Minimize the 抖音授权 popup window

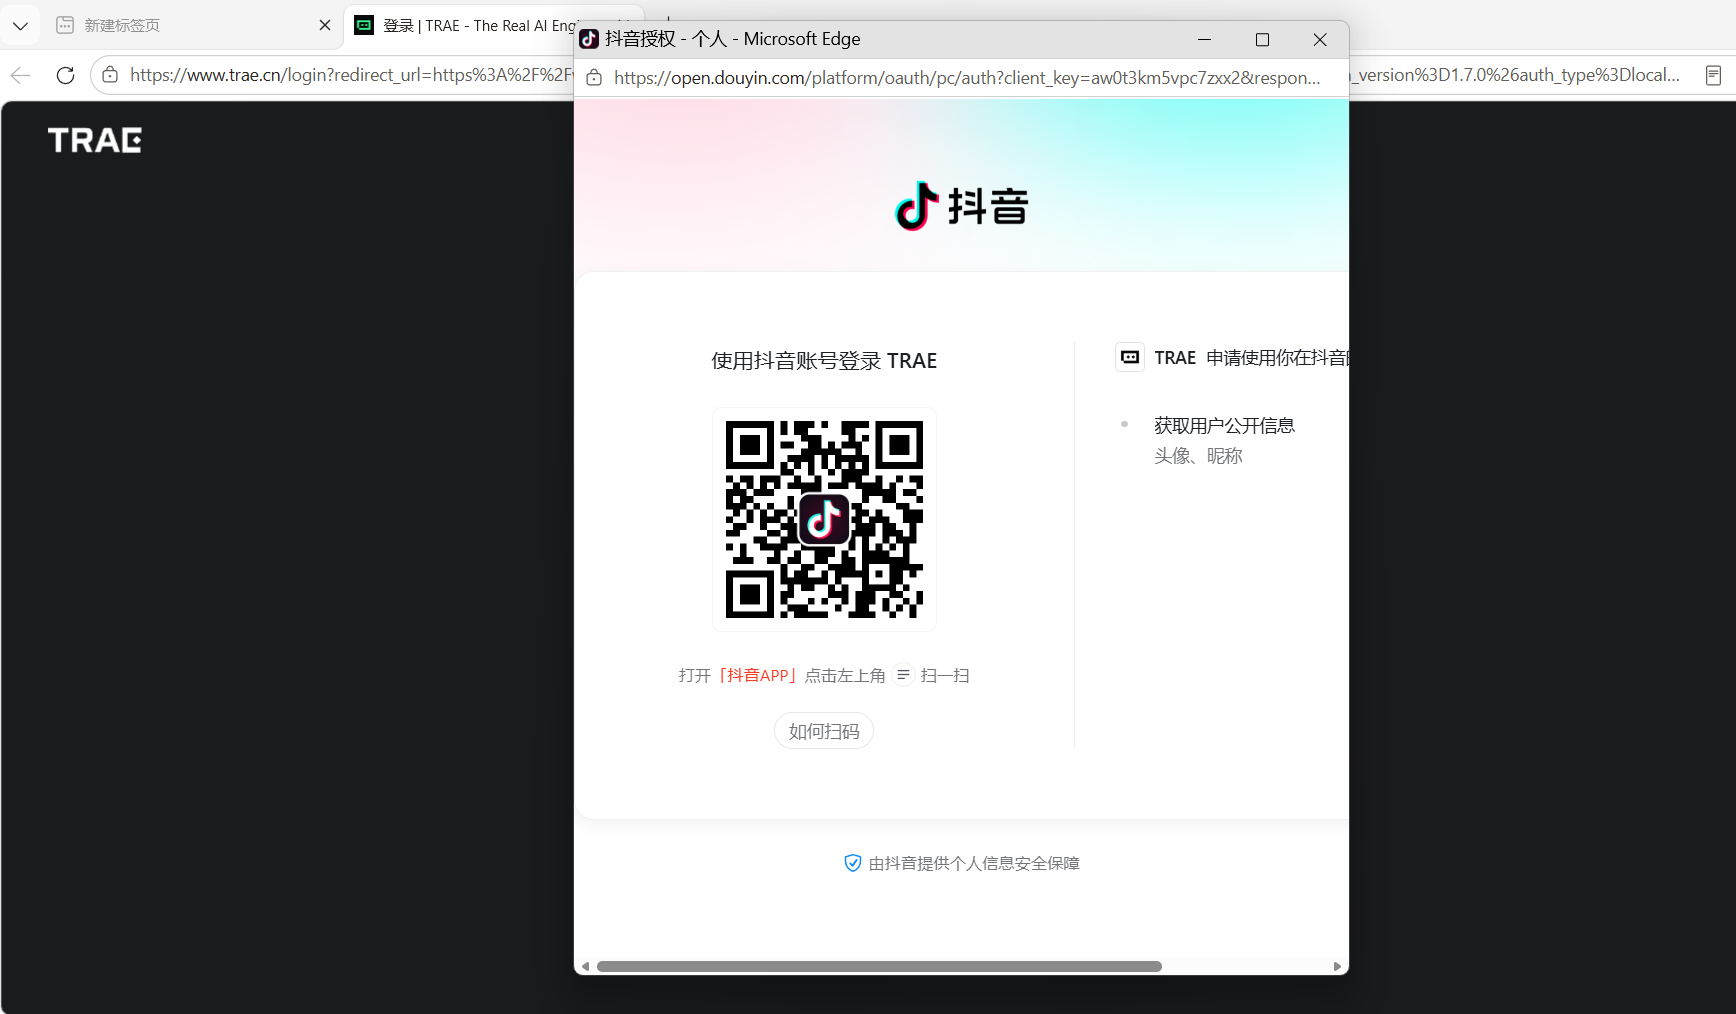point(1204,39)
